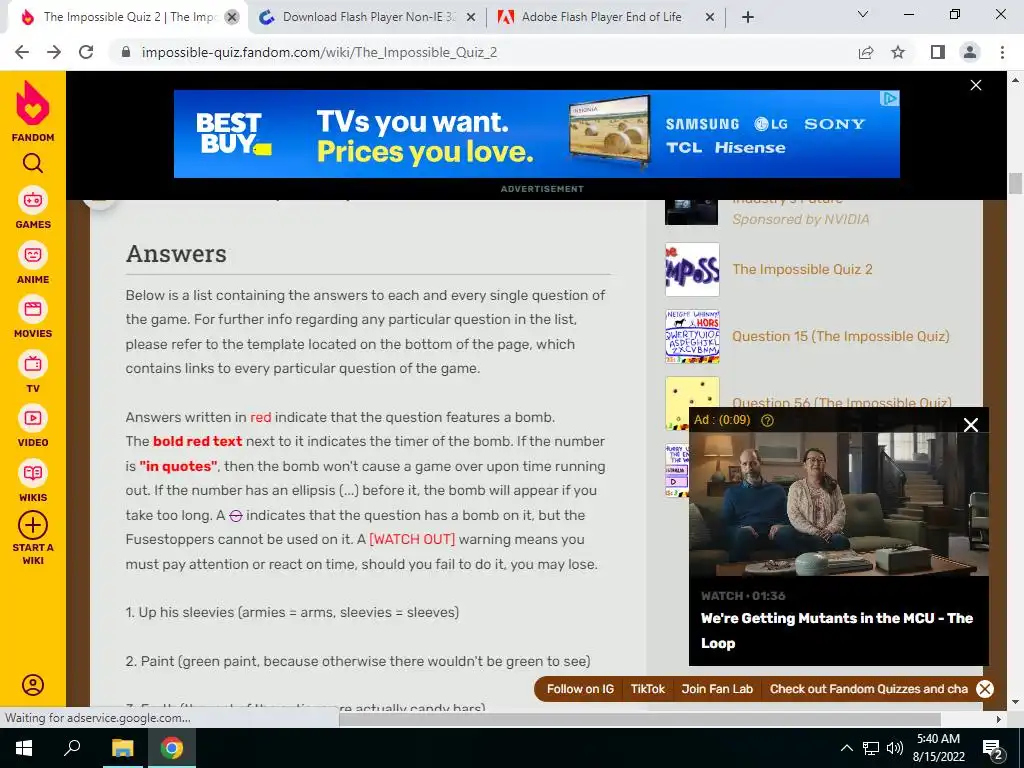This screenshot has height=768, width=1024.
Task: Click the [WATCH OUT] red warning text
Action: [x=412, y=539]
